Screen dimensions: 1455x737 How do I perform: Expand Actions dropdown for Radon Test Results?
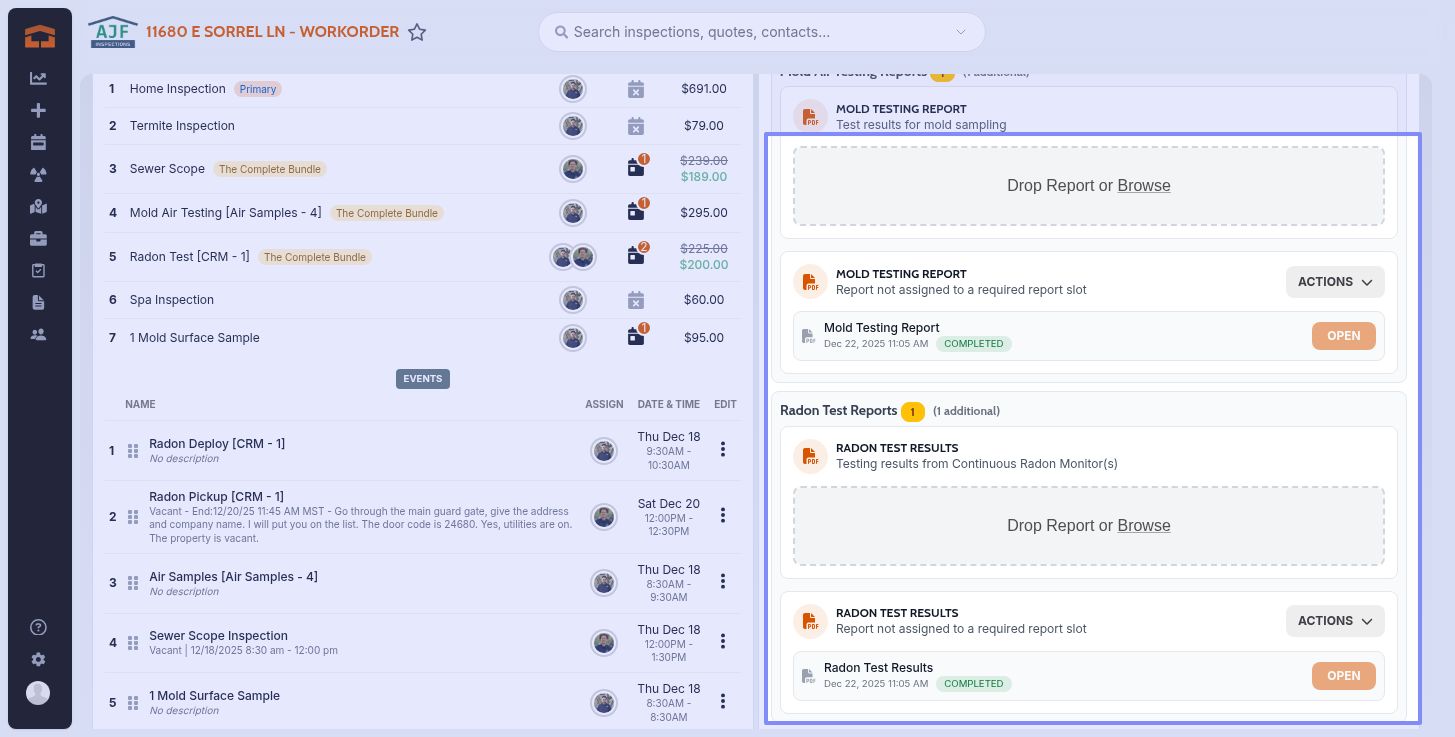(x=1334, y=621)
